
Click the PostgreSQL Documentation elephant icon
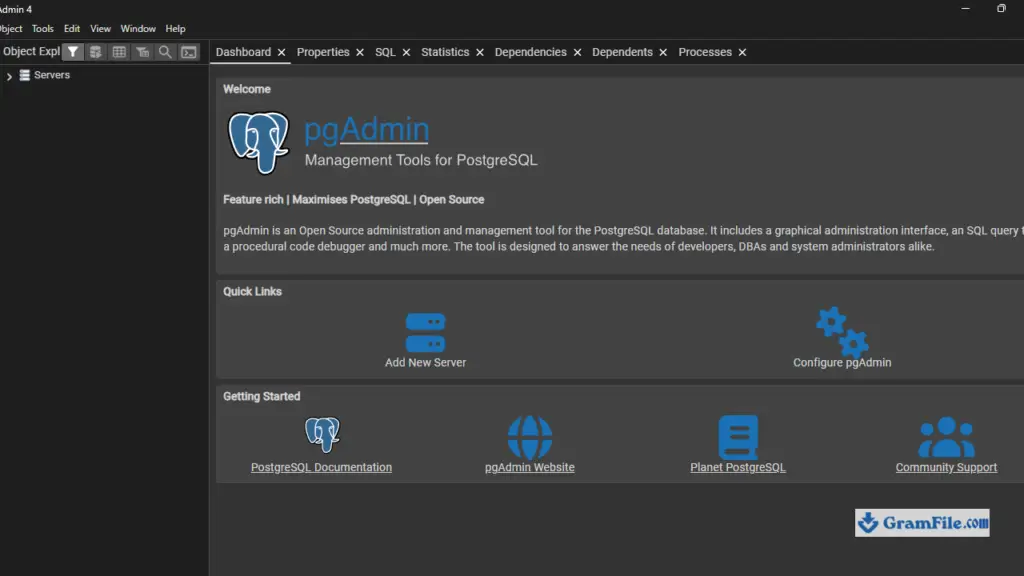(322, 434)
